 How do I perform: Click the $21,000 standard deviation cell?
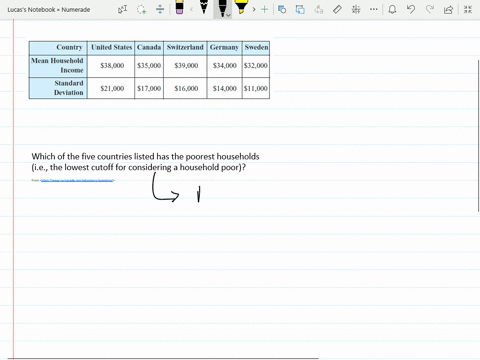click(111, 88)
